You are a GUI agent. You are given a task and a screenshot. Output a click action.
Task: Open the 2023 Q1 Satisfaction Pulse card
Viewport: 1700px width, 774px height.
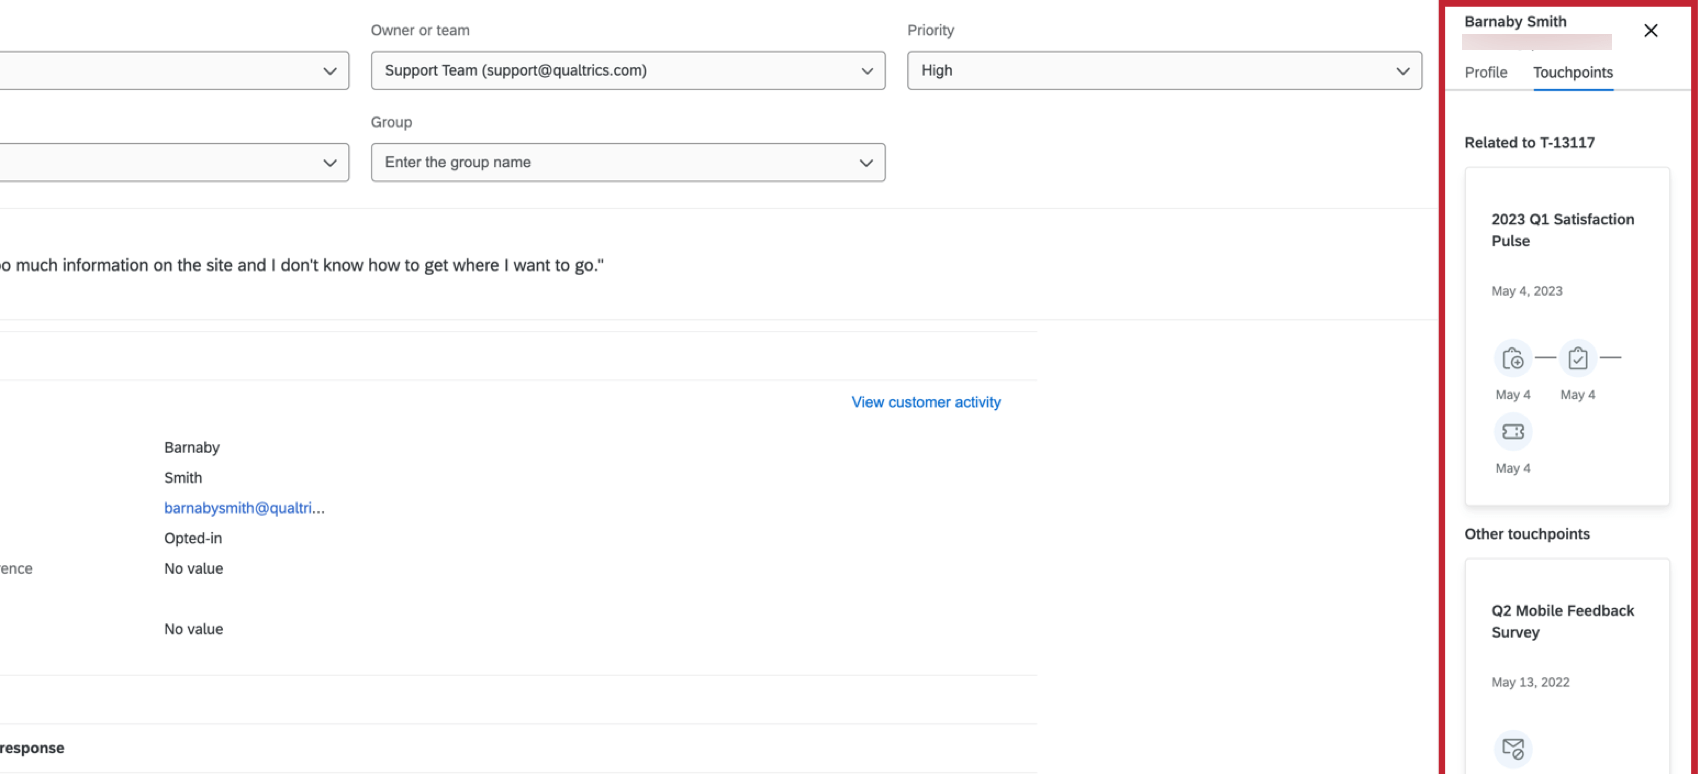[1563, 230]
